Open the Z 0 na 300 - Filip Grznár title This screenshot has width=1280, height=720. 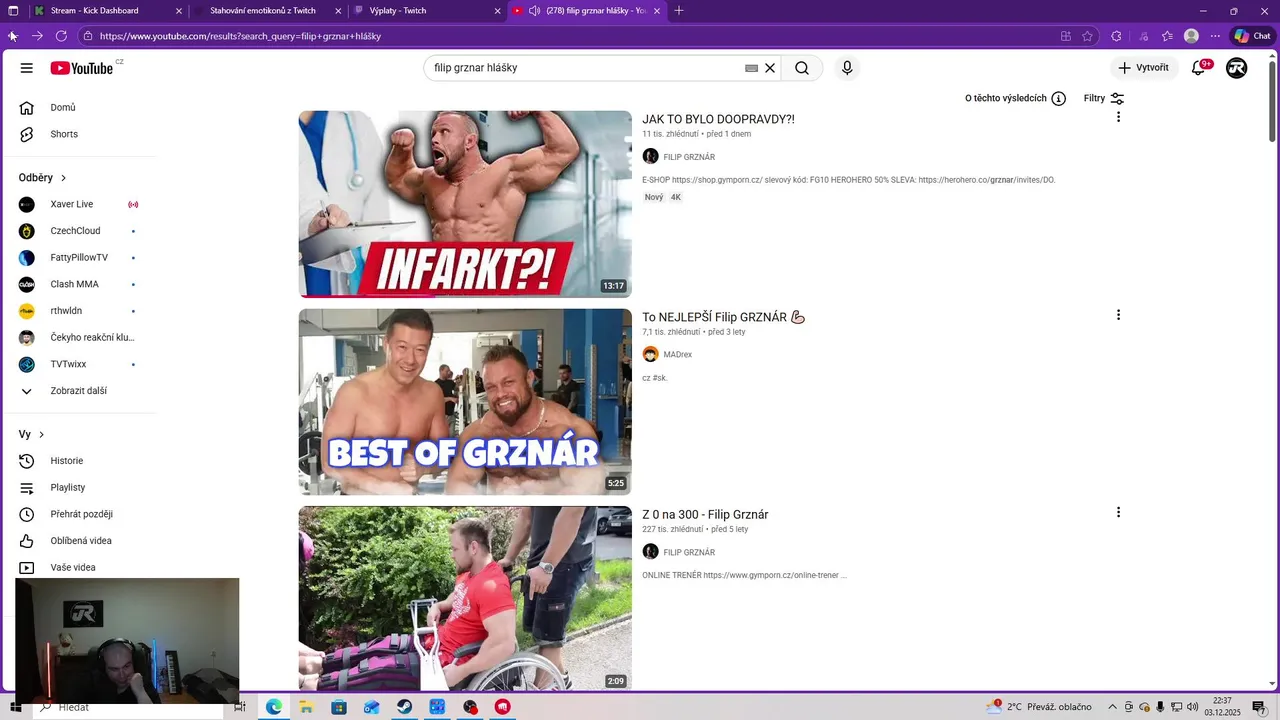[705, 515]
